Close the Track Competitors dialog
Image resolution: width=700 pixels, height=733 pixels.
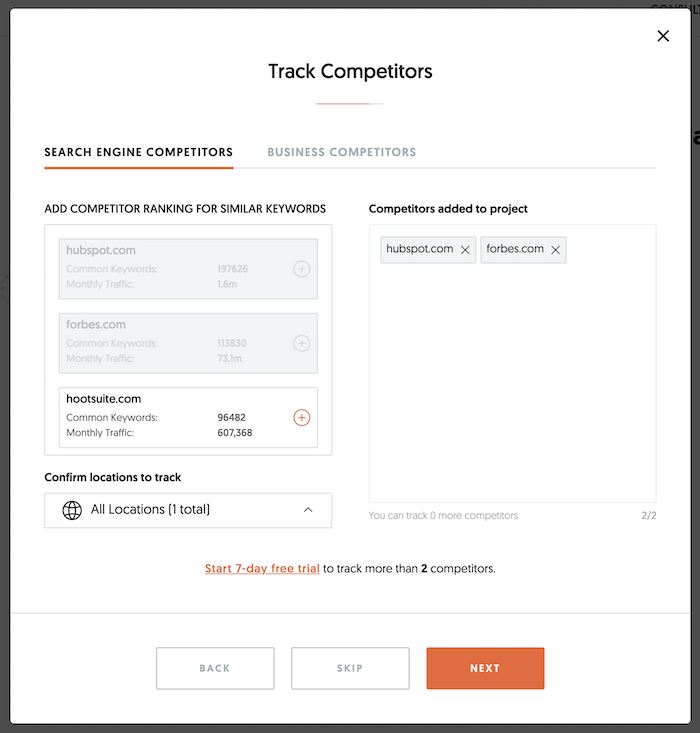click(x=663, y=36)
